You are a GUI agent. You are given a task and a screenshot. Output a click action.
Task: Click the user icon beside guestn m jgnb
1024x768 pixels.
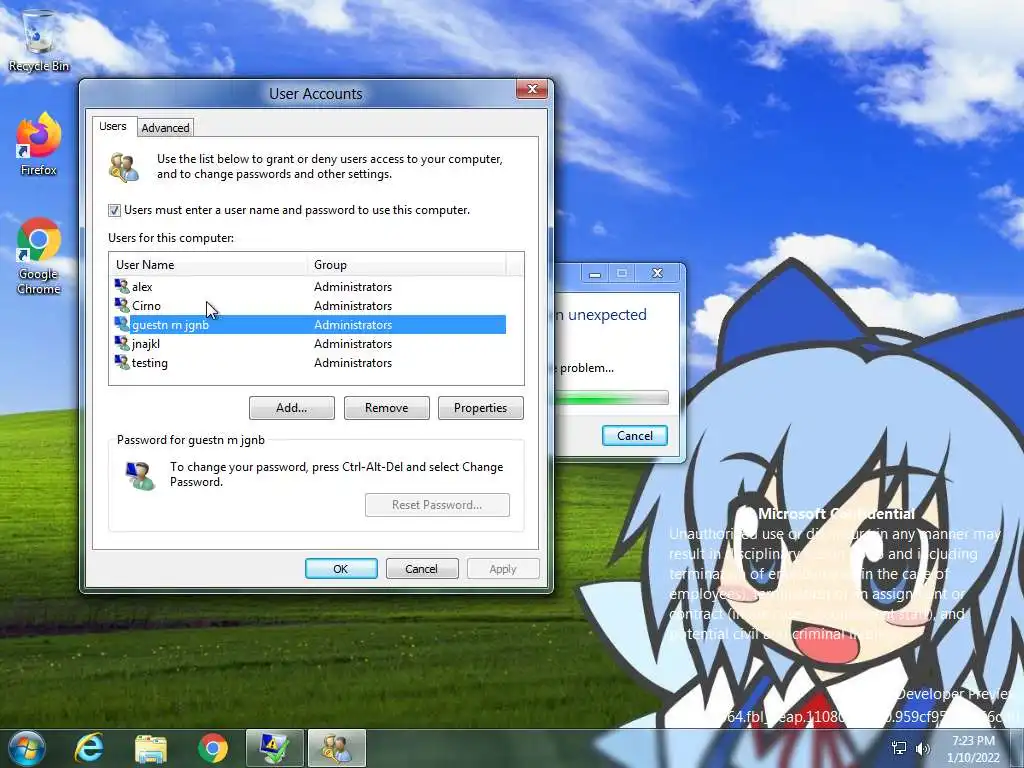(122, 324)
